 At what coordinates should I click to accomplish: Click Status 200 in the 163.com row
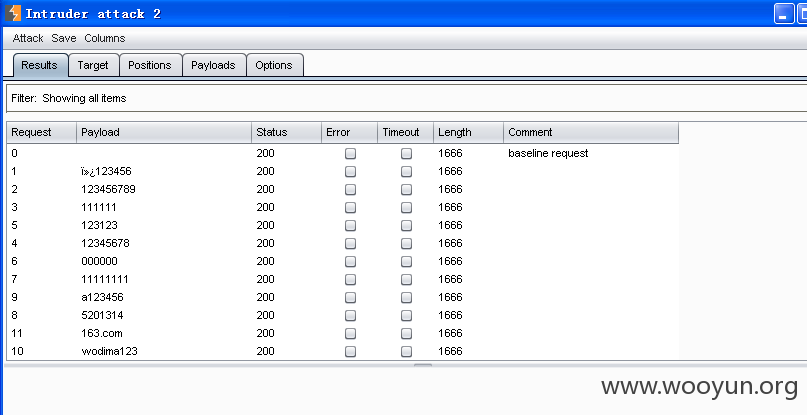pyautogui.click(x=266, y=334)
